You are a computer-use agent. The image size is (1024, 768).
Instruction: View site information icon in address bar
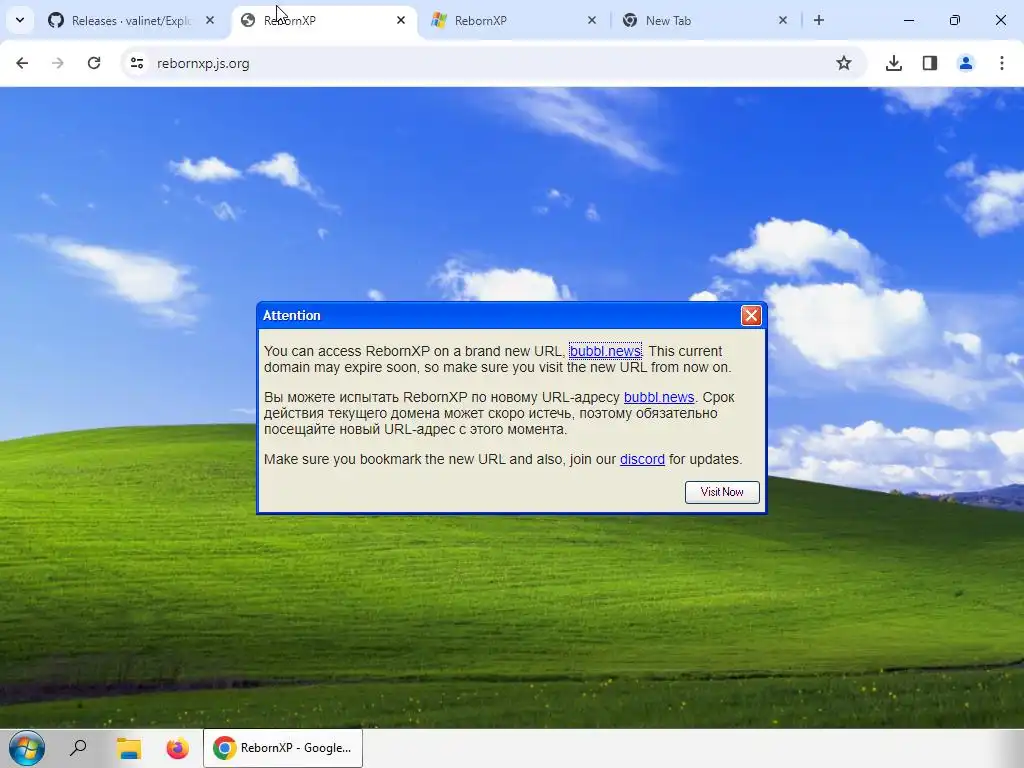136,63
